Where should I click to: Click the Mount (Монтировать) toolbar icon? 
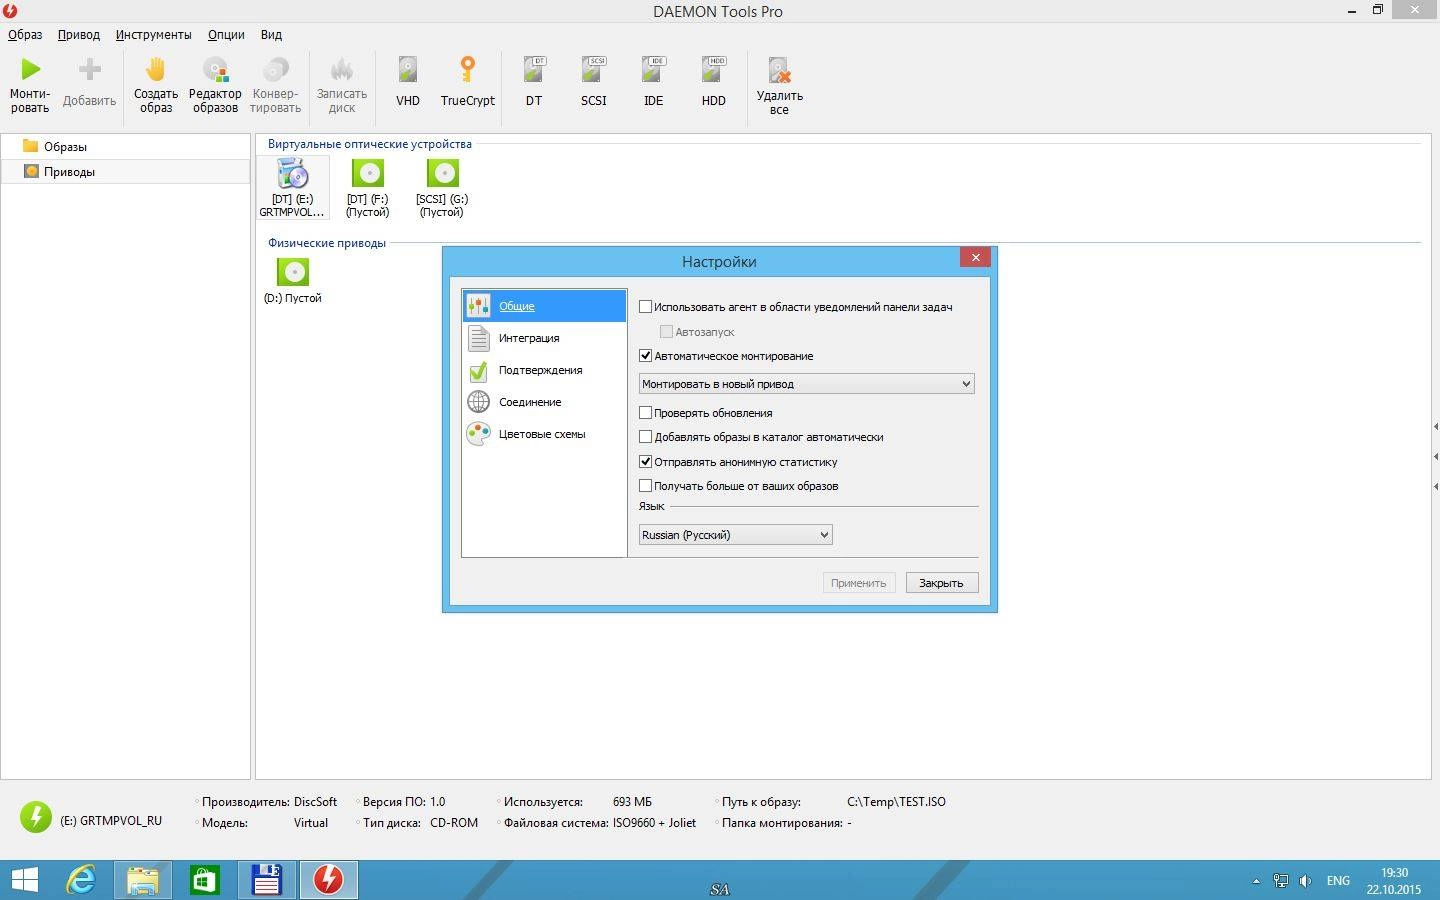(30, 84)
